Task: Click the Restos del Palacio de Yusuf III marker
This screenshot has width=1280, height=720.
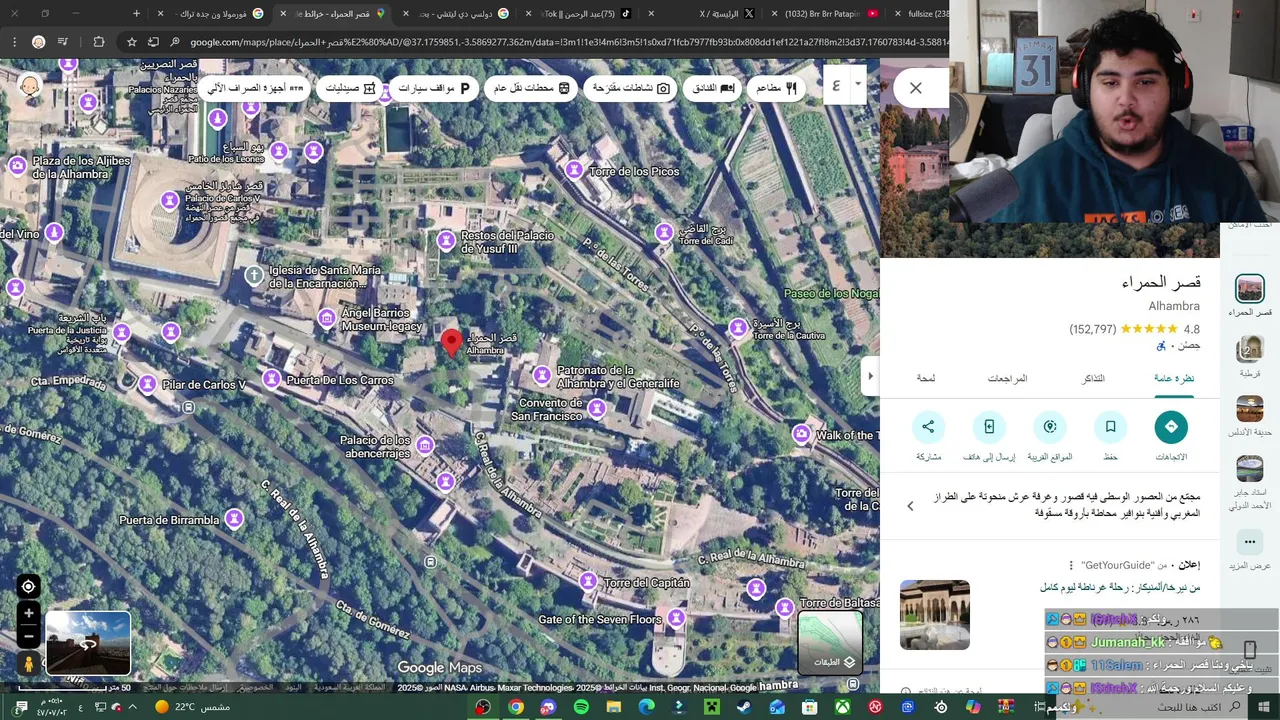Action: [447, 239]
